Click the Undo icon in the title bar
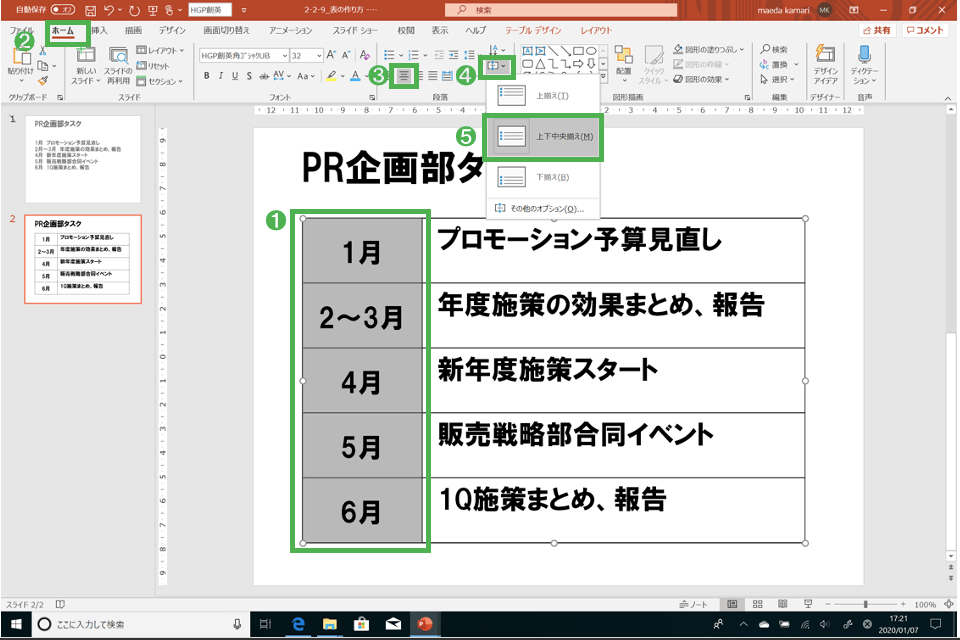This screenshot has width=960, height=640. (x=109, y=10)
